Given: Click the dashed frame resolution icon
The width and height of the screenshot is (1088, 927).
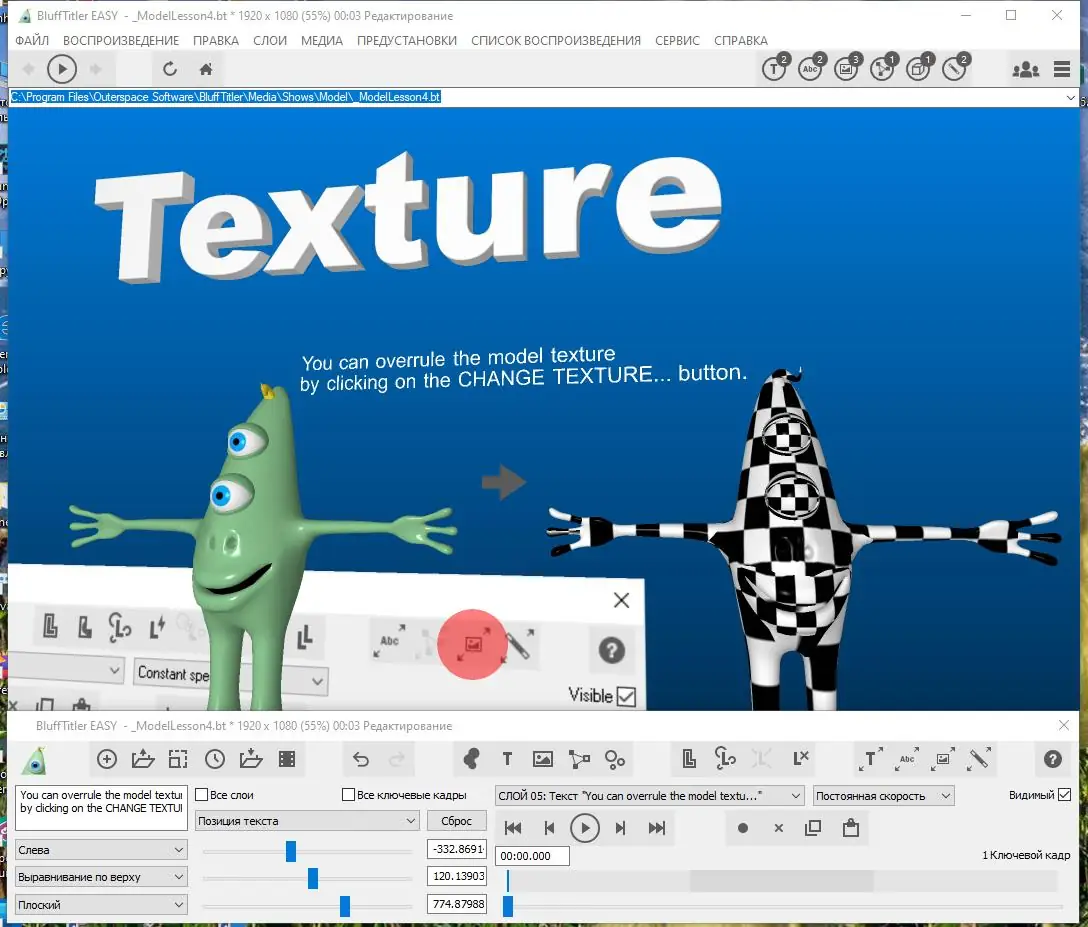Looking at the screenshot, I should click(x=178, y=759).
